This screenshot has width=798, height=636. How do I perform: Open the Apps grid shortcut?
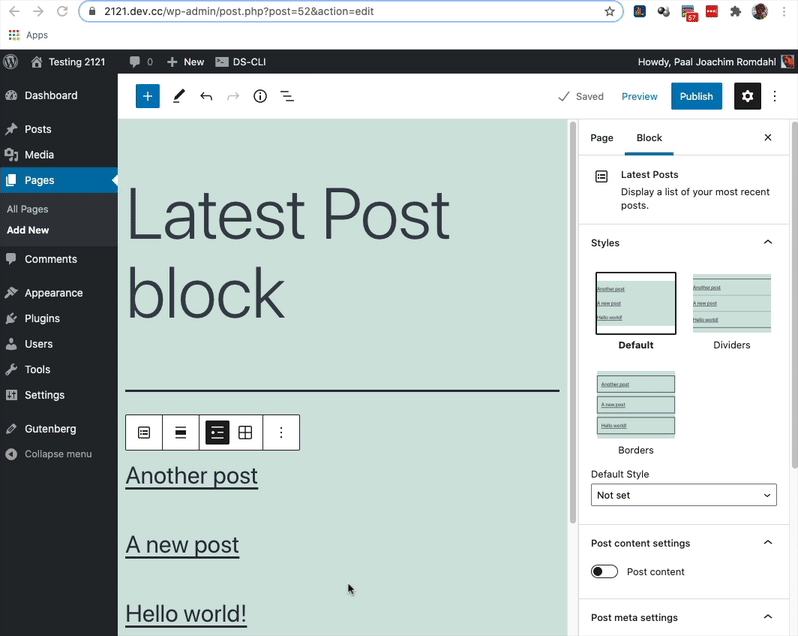point(28,35)
